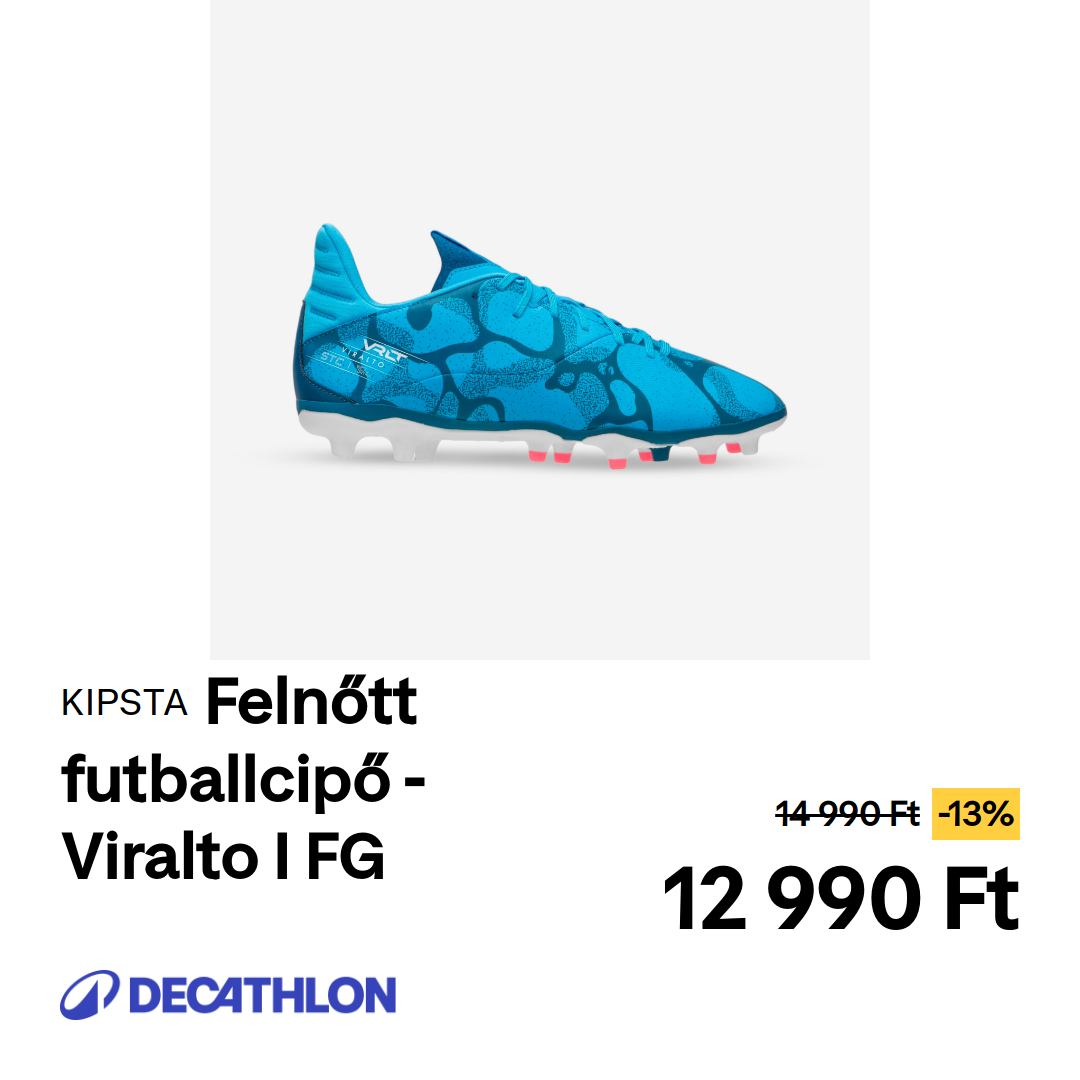Click the Decathlon swoosh logo icon
The height and width of the screenshot is (1080, 1080).
tap(90, 994)
